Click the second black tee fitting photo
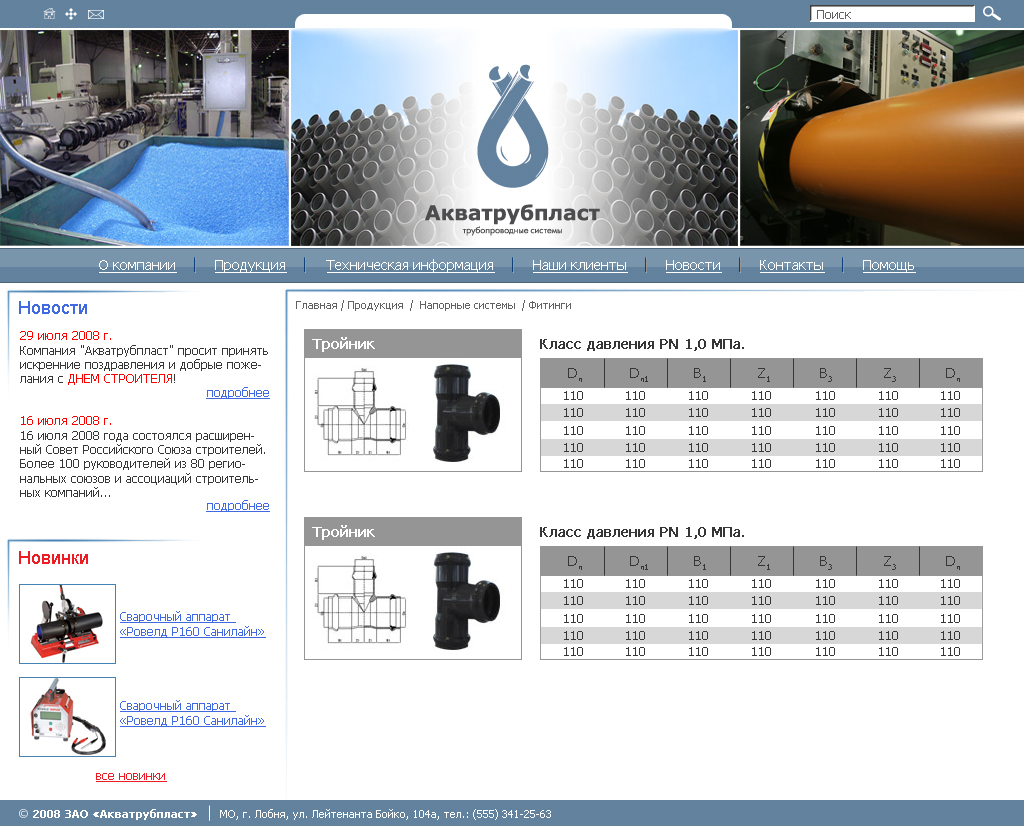Viewport: 1024px width, 826px height. pos(466,601)
